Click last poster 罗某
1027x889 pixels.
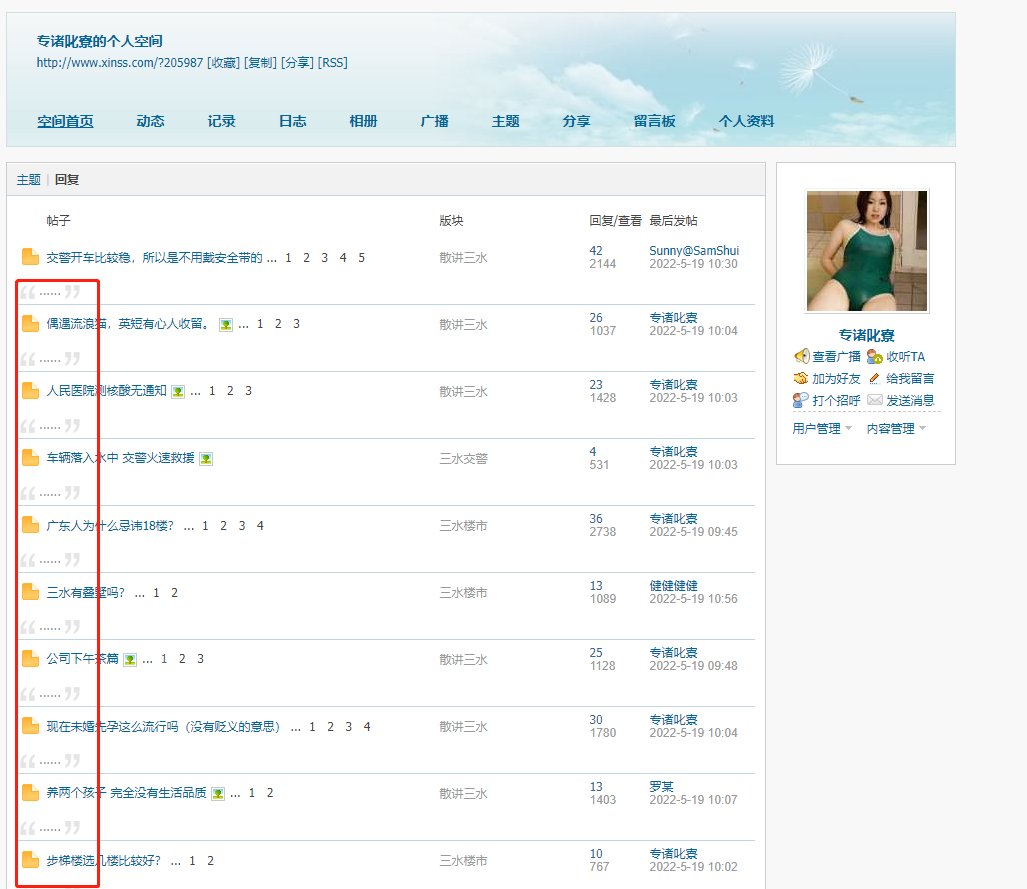(662, 786)
